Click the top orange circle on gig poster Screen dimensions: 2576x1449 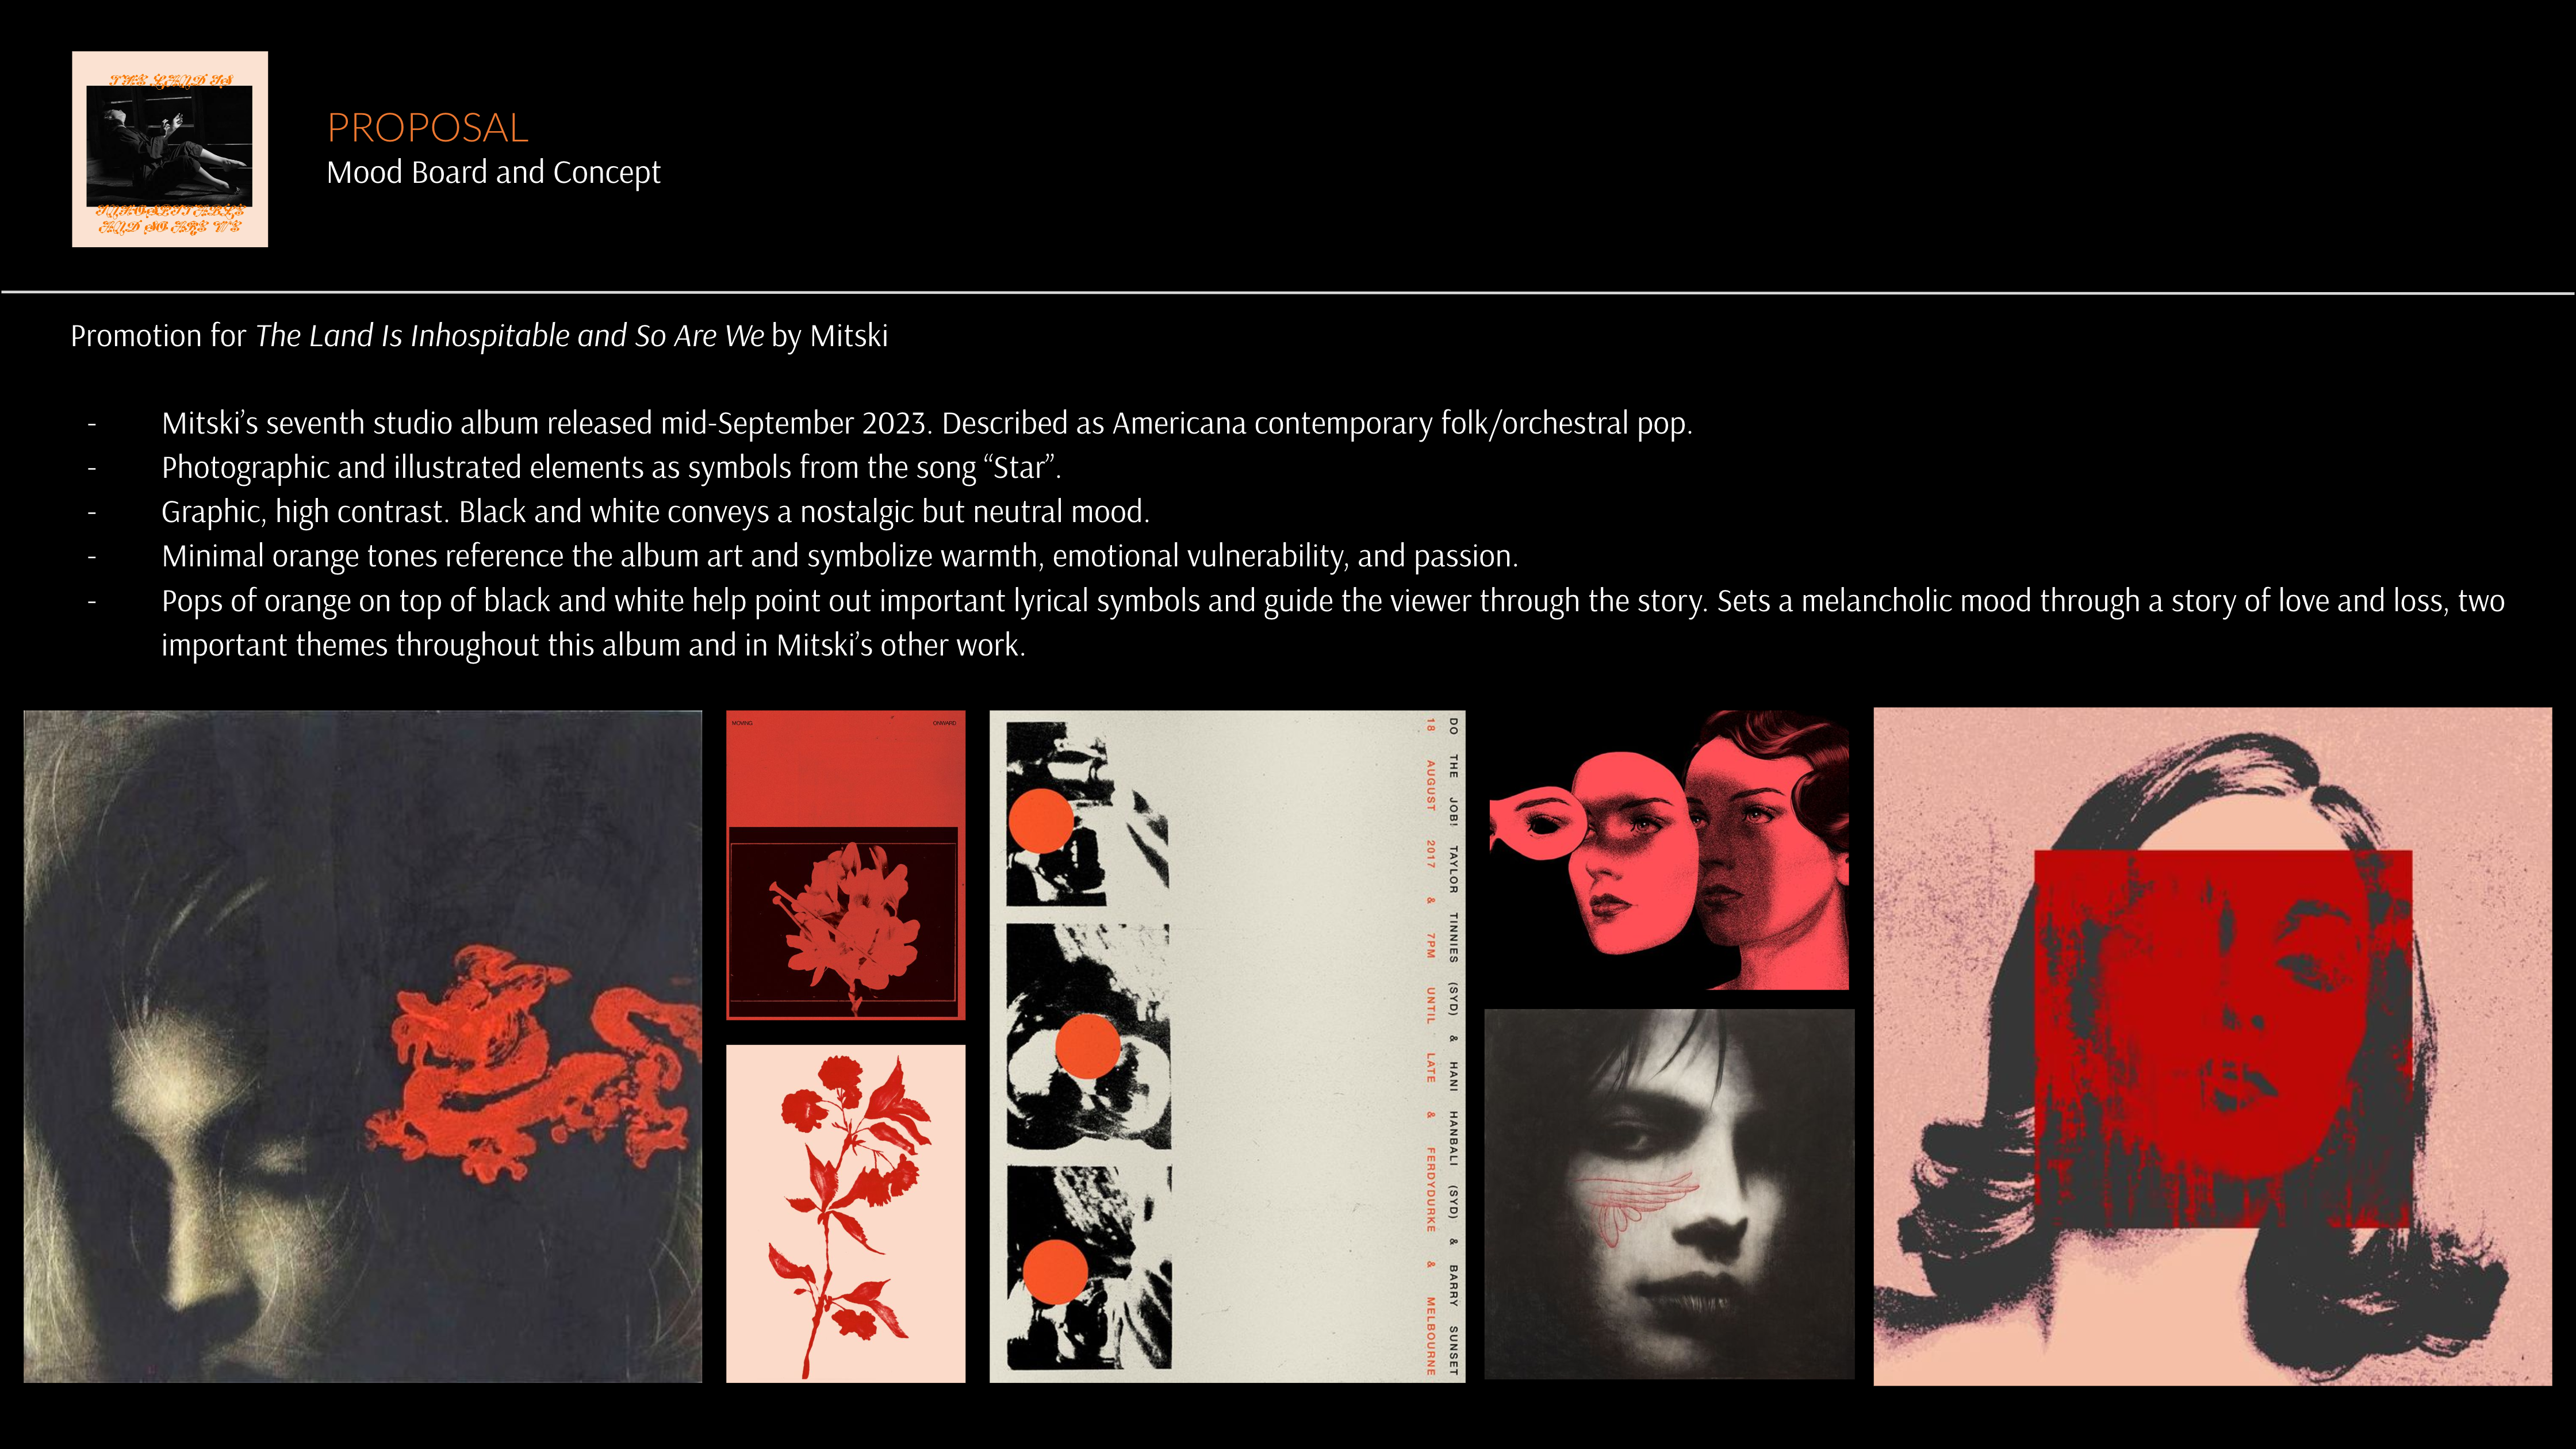1041,821
